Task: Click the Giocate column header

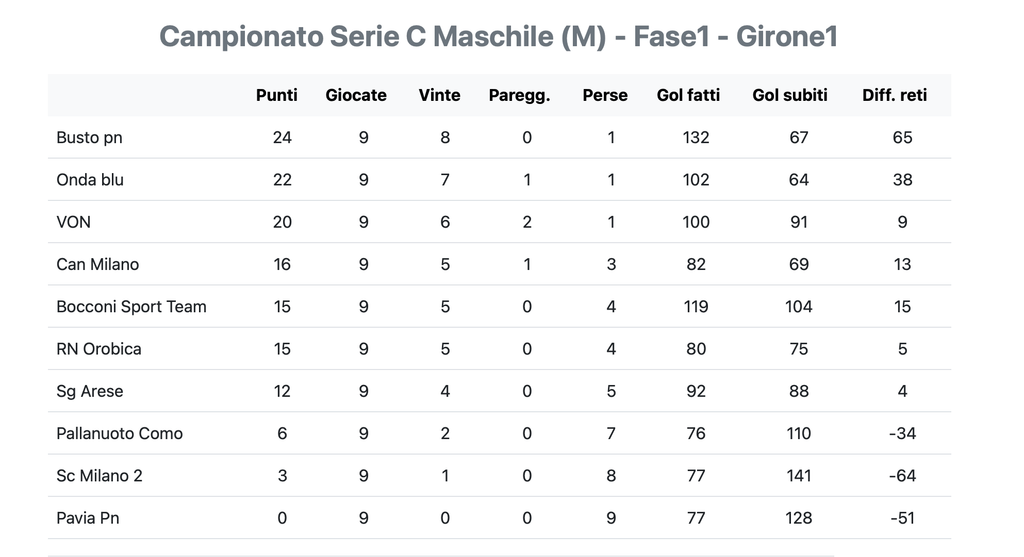Action: pos(356,95)
